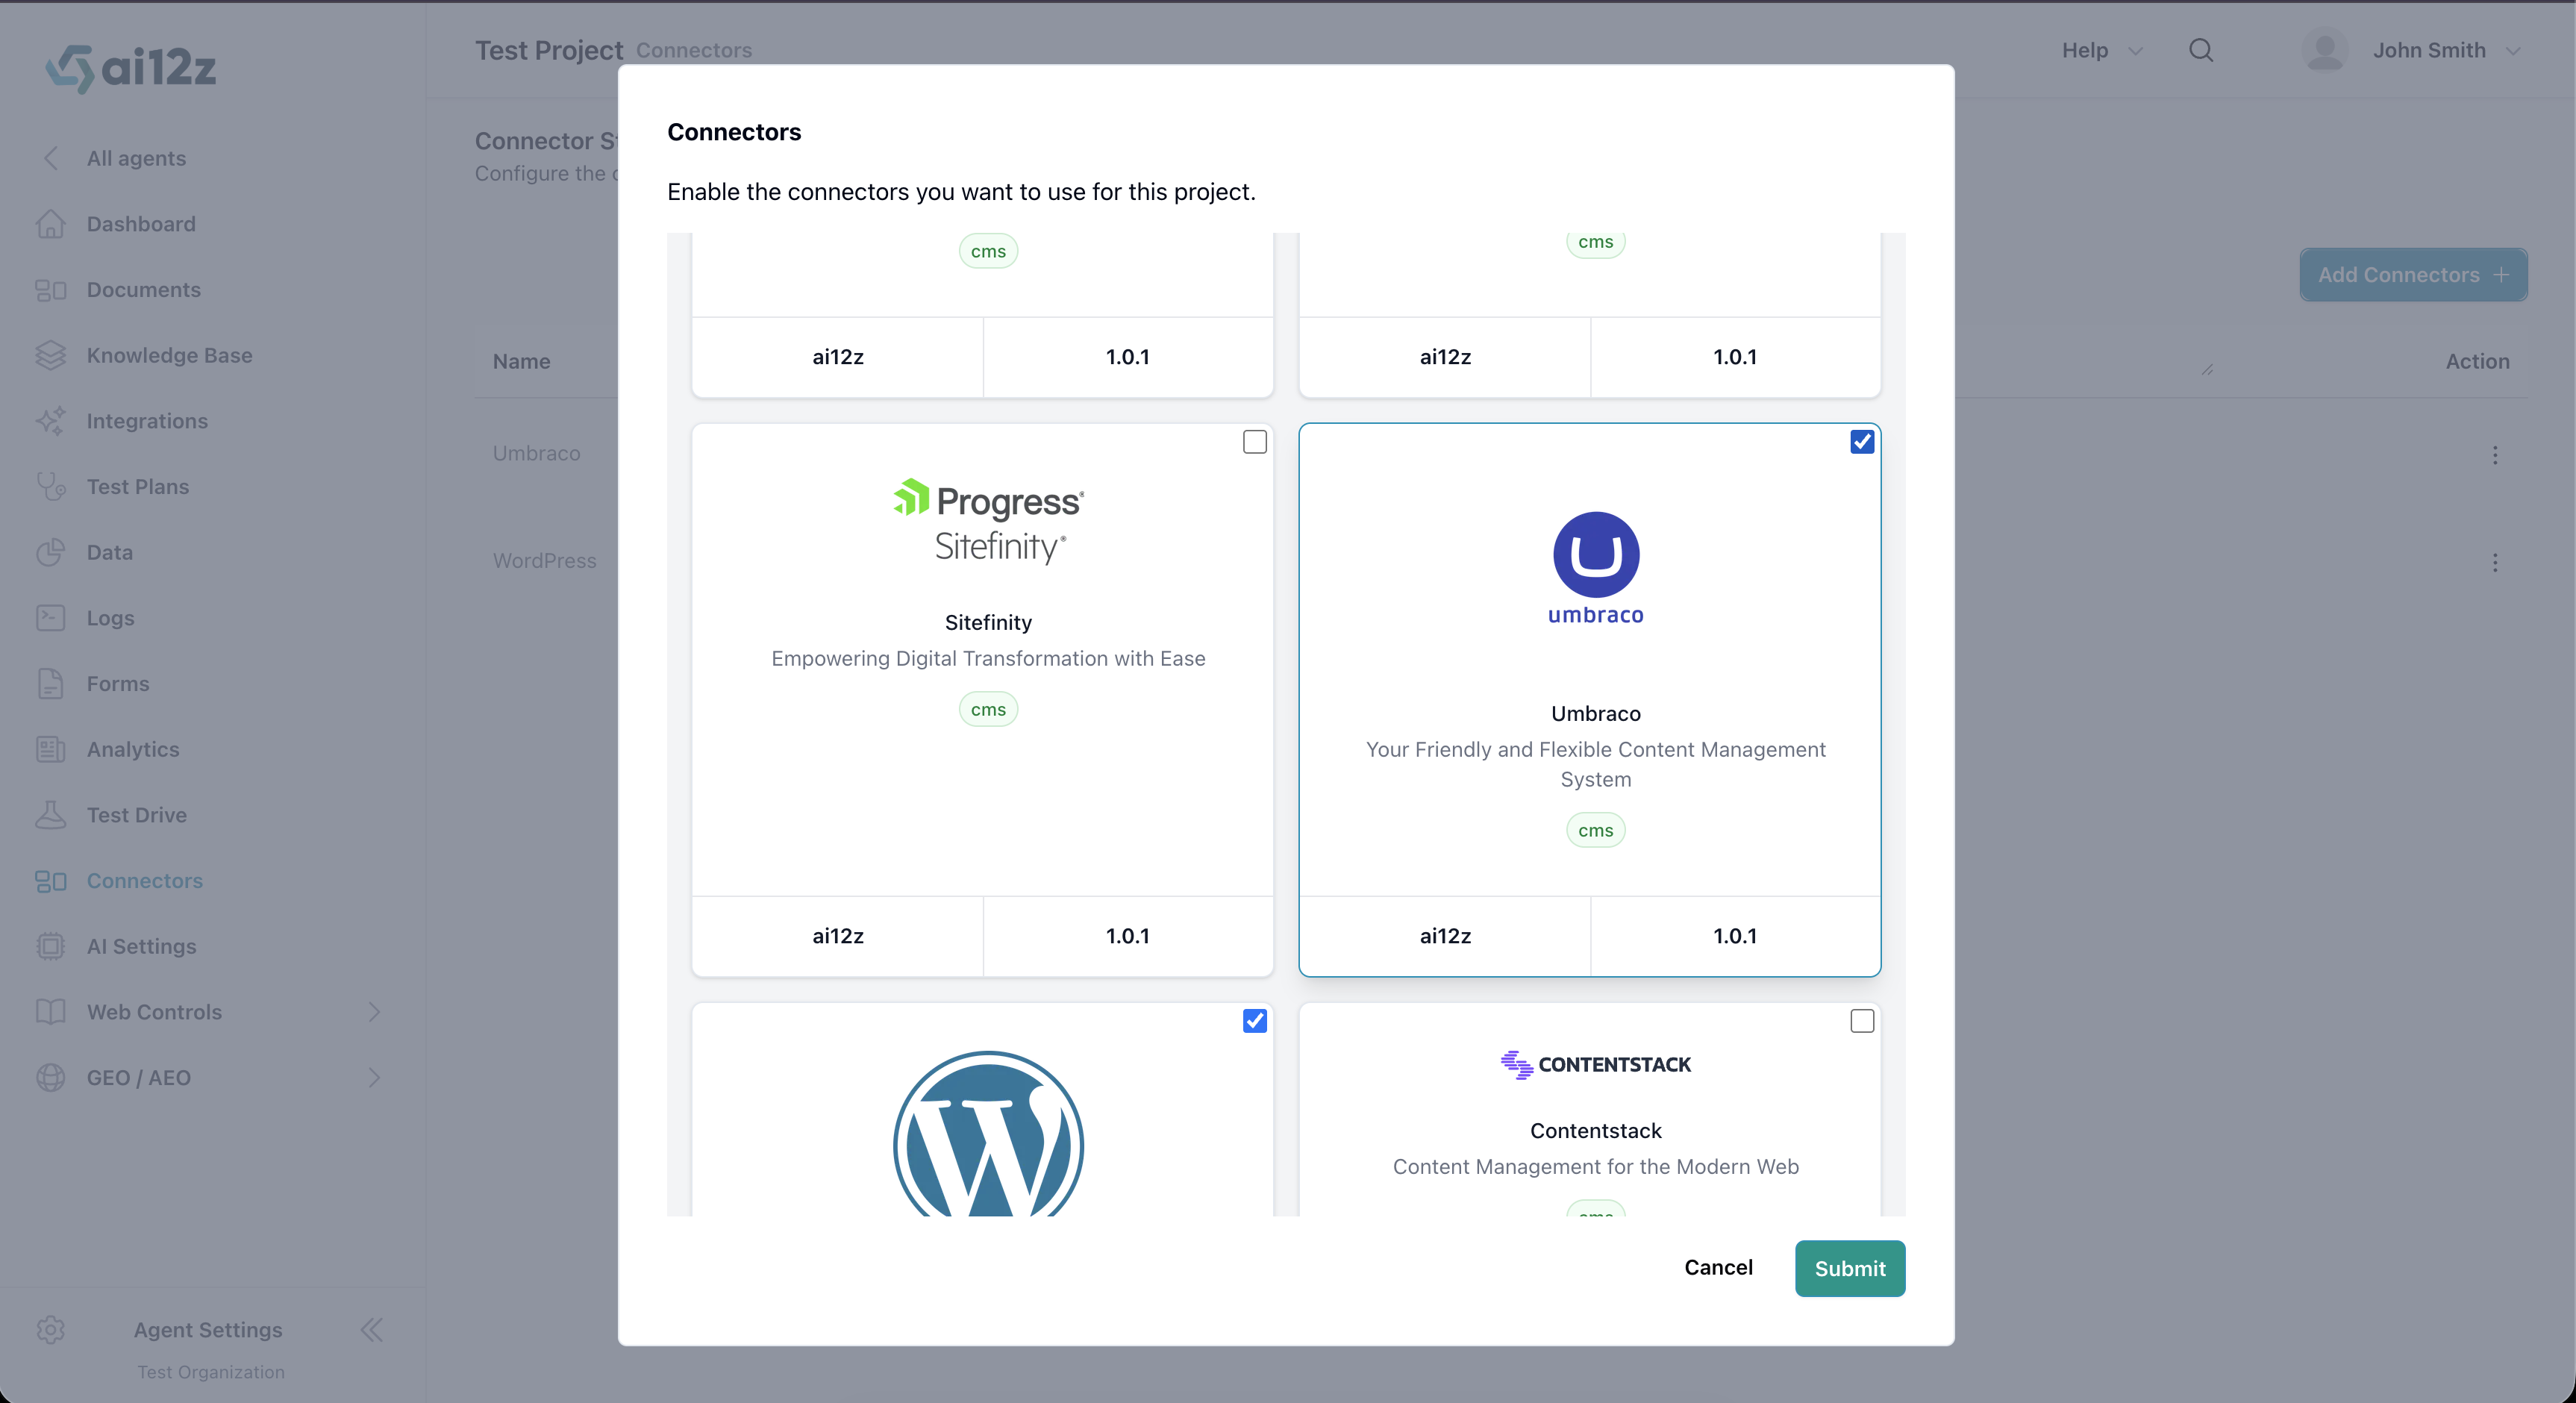Open the Logs menu item
The height and width of the screenshot is (1403, 2576).
coord(110,618)
